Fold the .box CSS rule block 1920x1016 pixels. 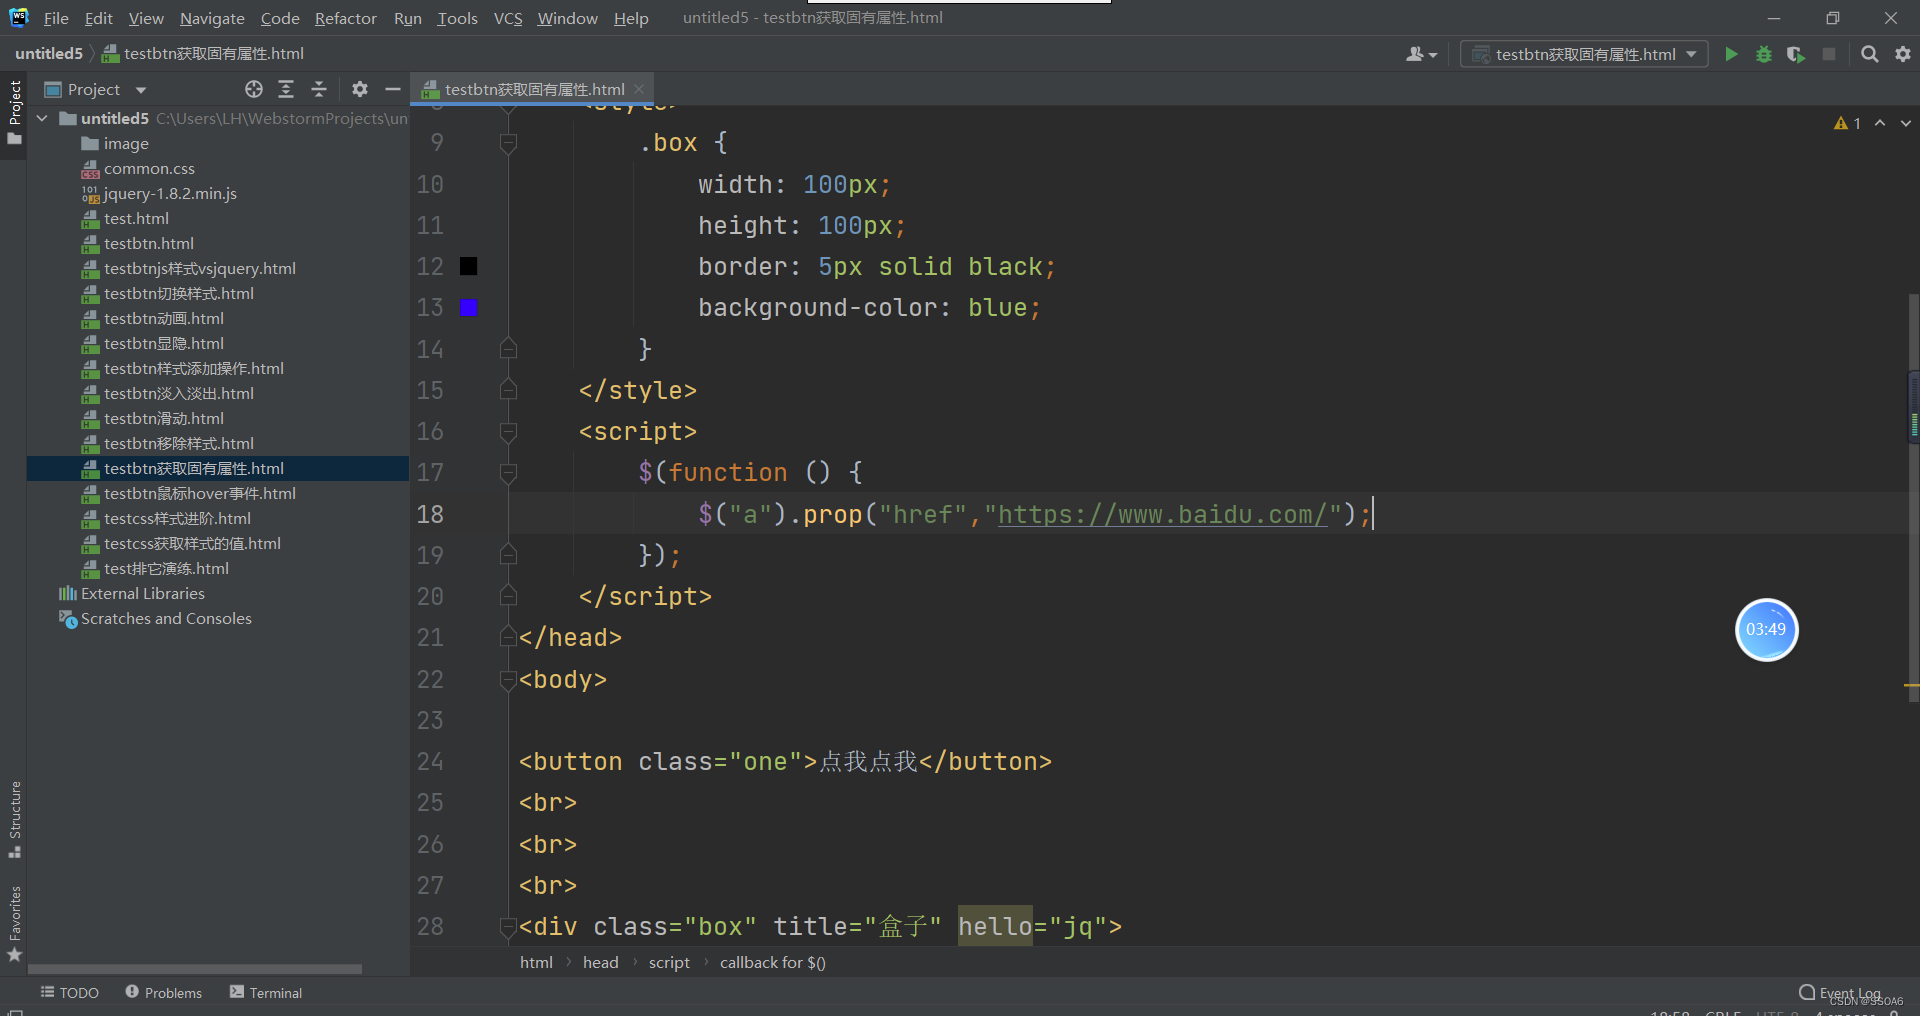coord(508,143)
